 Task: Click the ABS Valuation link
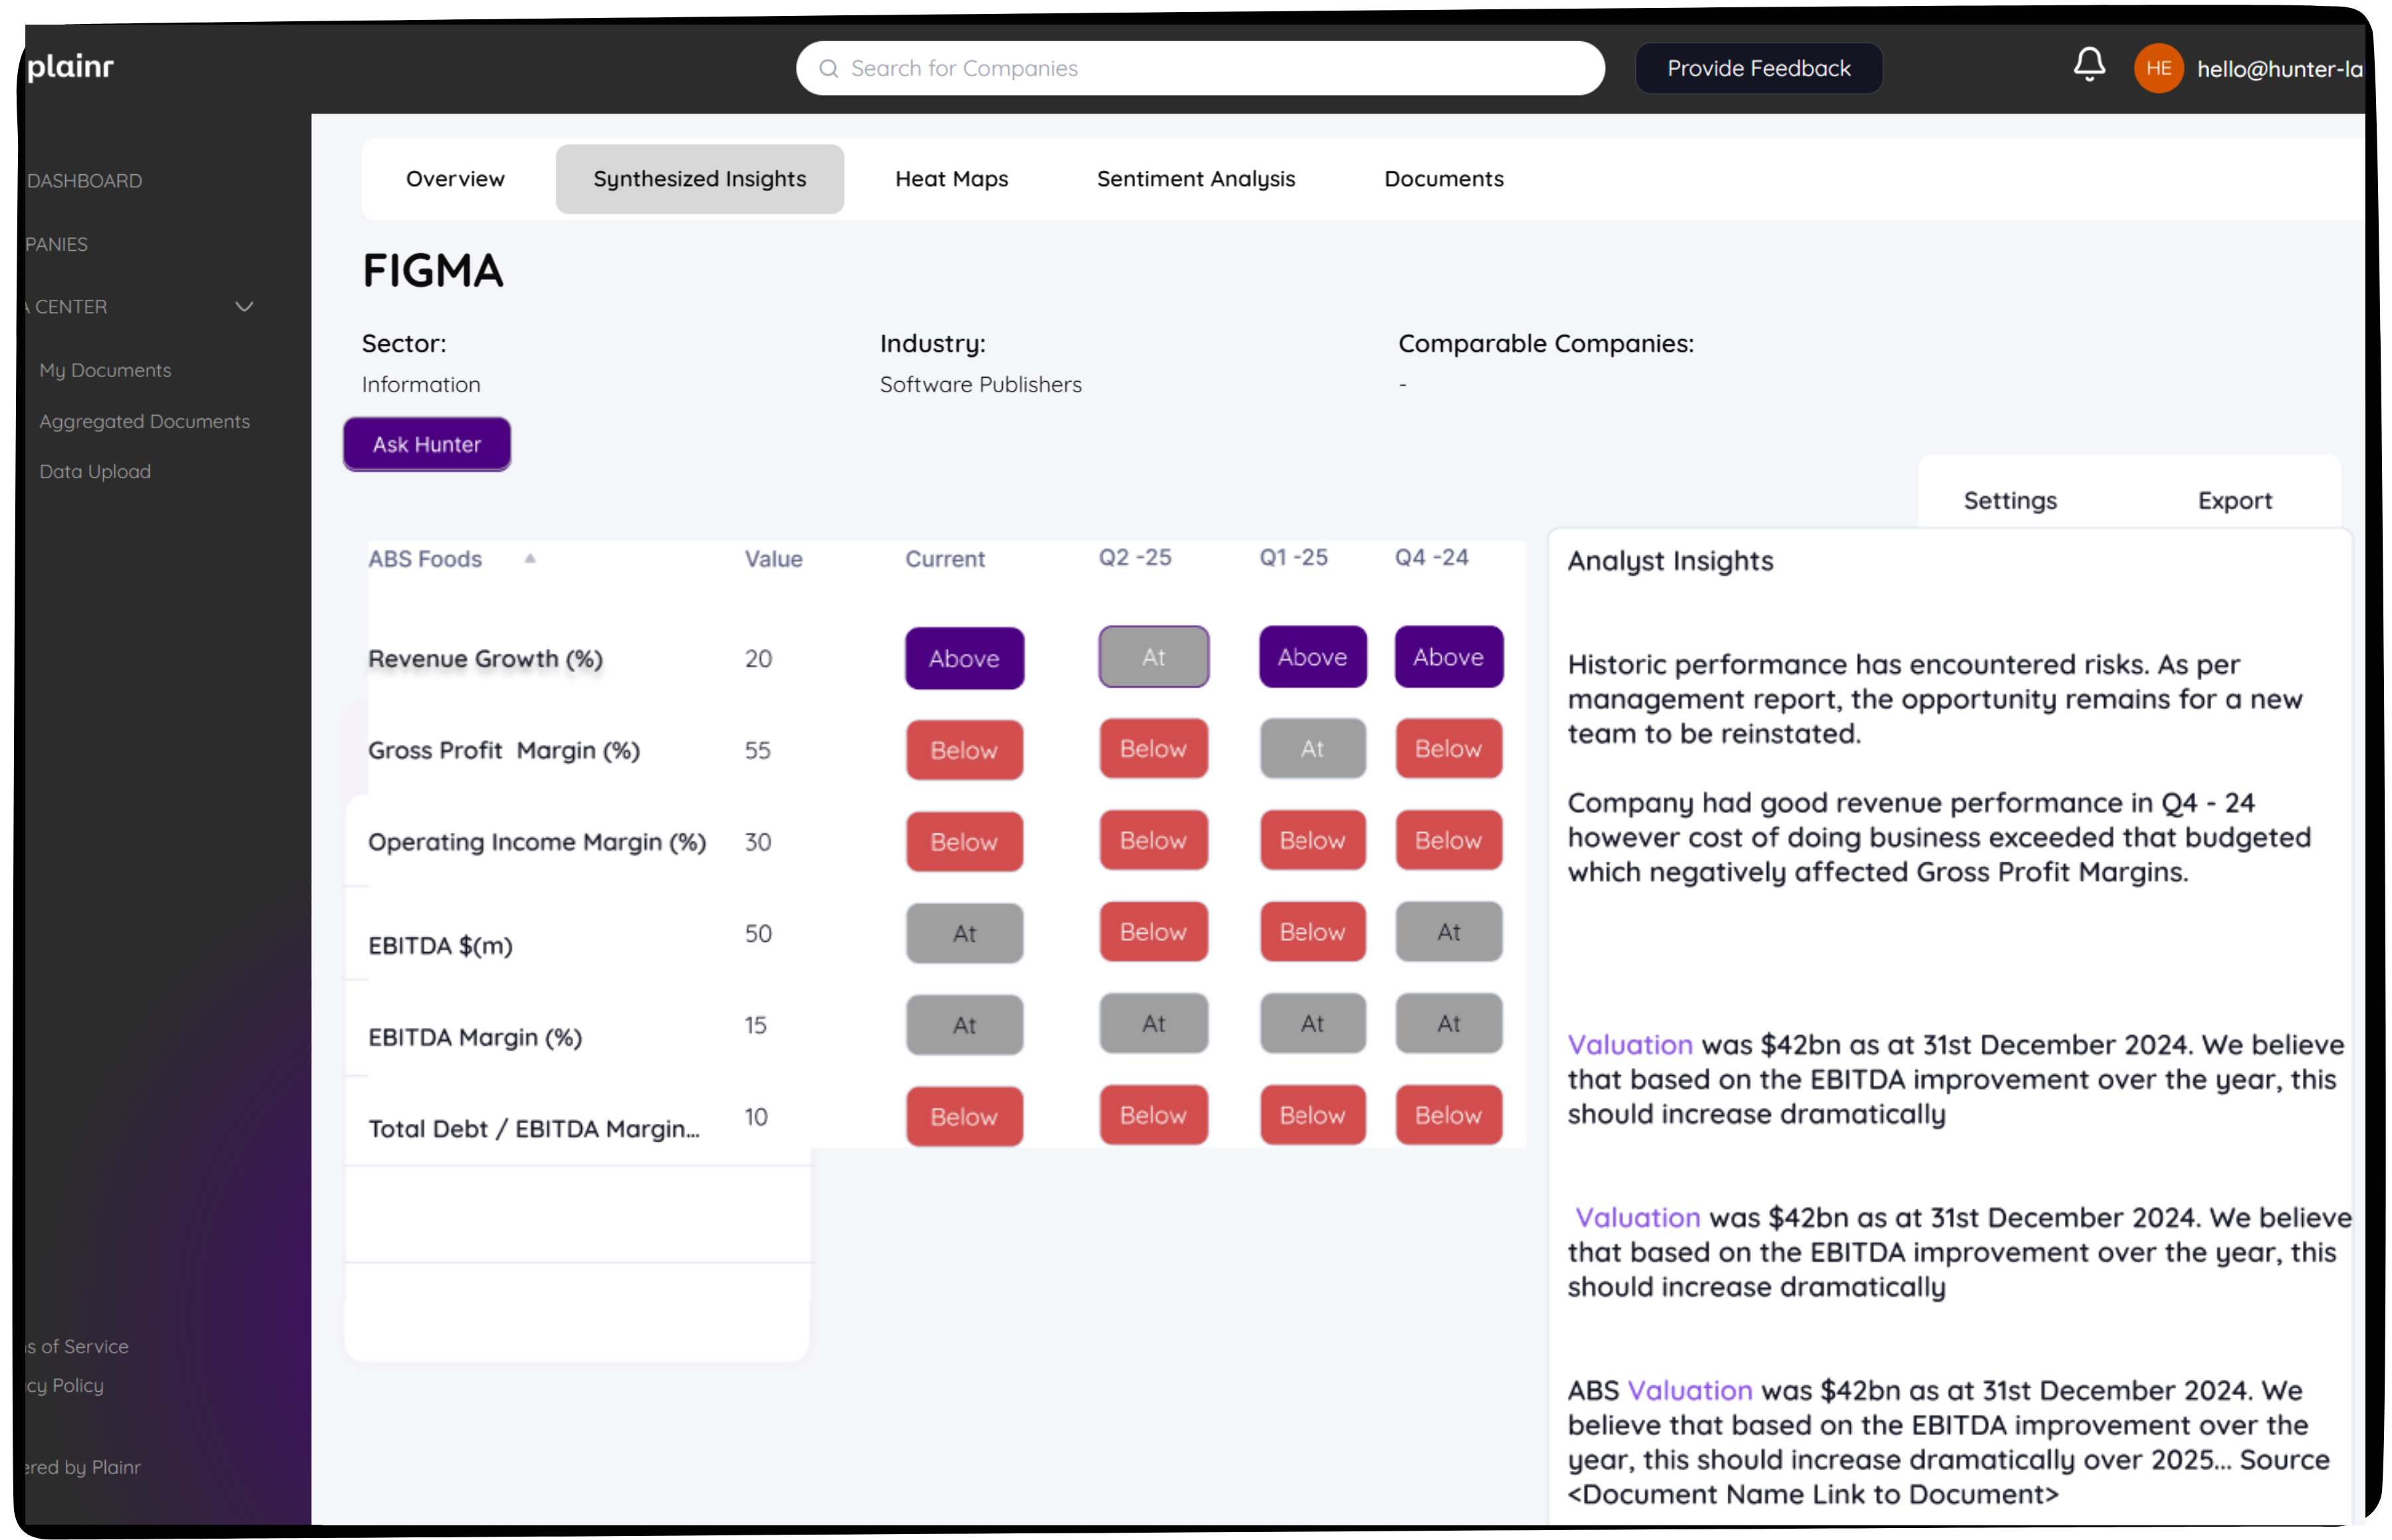pyautogui.click(x=1689, y=1390)
